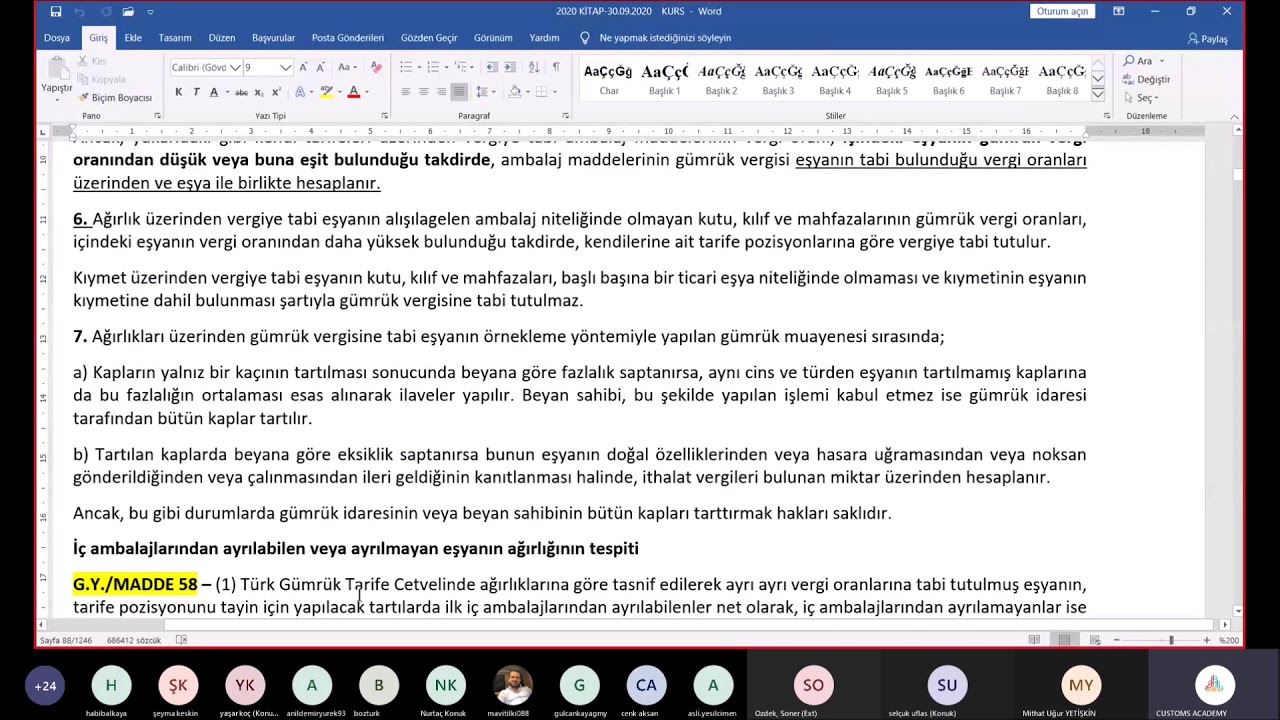The height and width of the screenshot is (720, 1280).
Task: Click the vertical scrollbar thumb
Action: point(1238,175)
